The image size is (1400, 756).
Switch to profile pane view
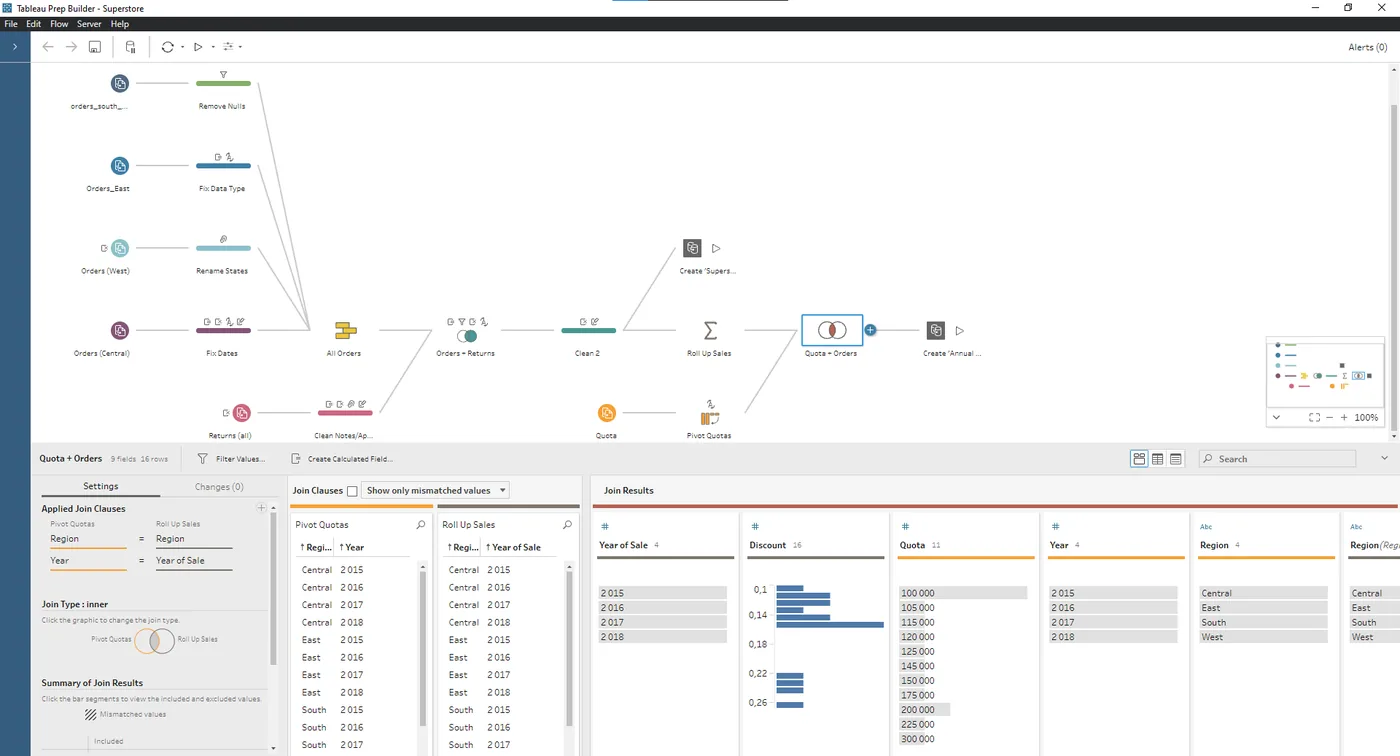[x=1139, y=459]
